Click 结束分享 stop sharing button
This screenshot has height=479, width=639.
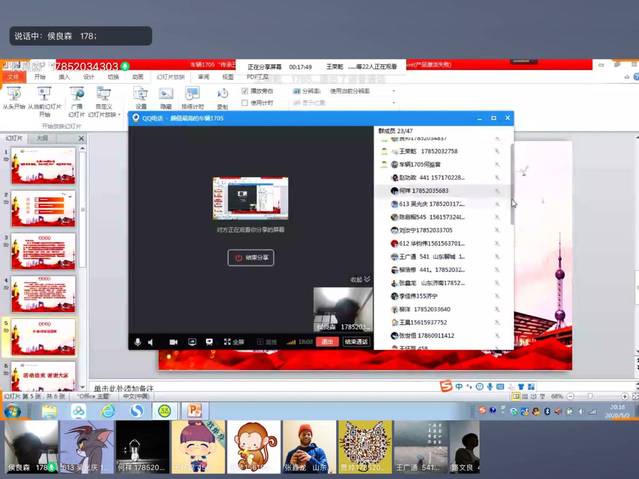[251, 257]
